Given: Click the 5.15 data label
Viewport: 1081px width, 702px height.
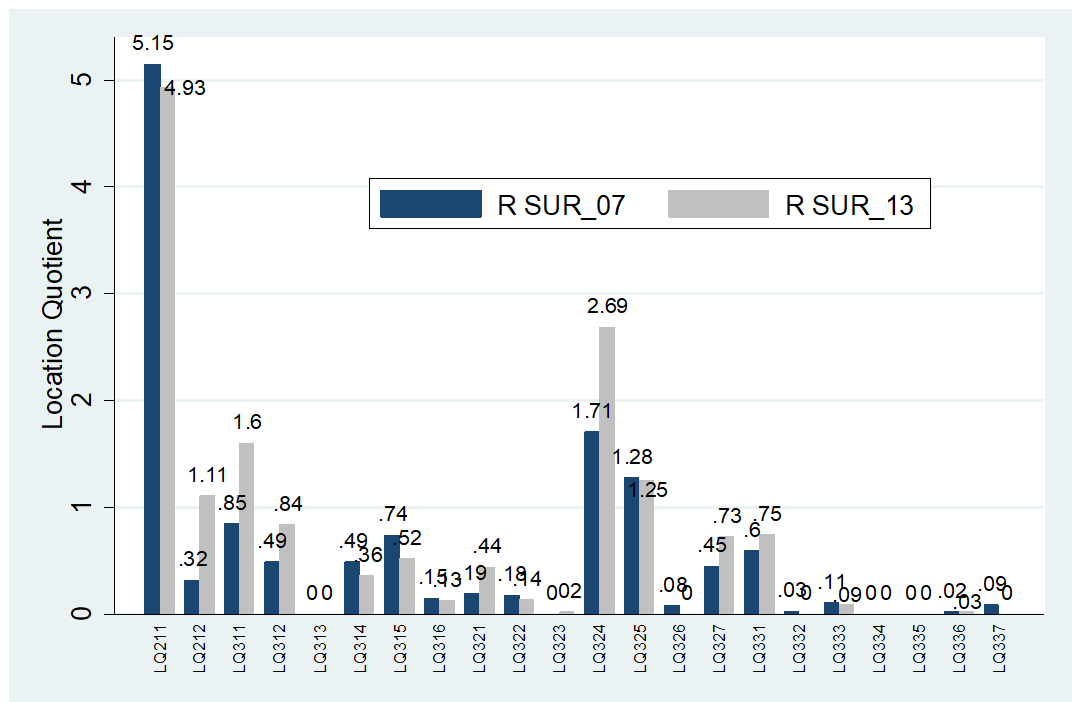Looking at the screenshot, I should coord(152,45).
